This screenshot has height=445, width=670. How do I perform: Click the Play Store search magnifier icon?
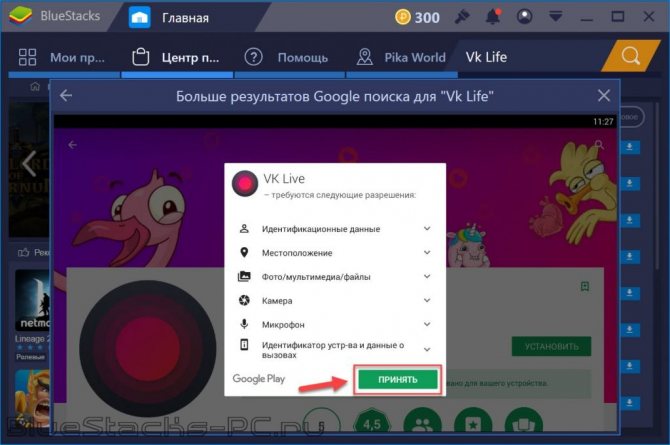point(599,145)
